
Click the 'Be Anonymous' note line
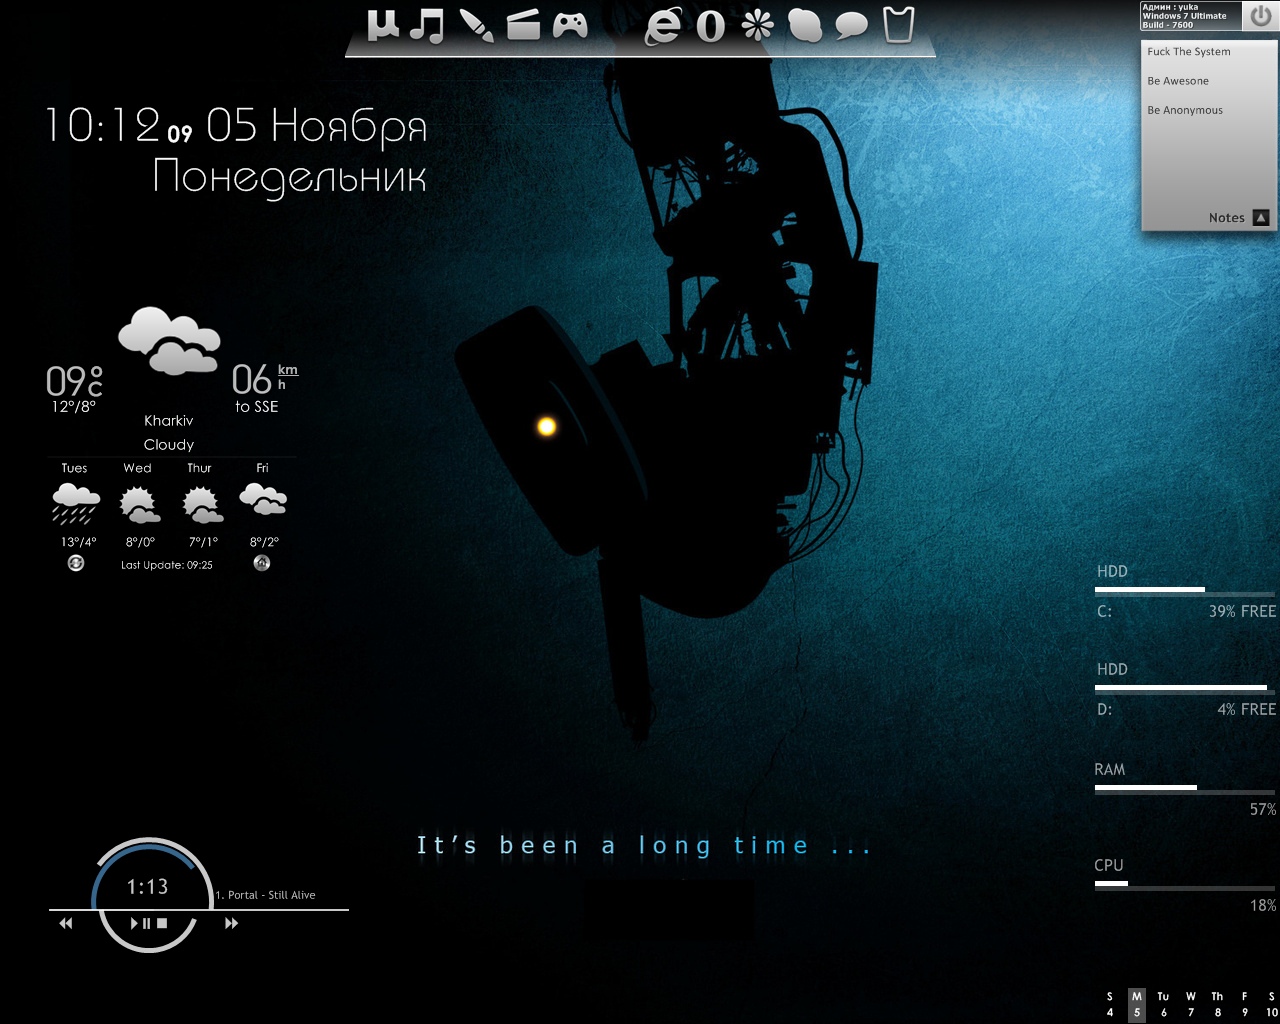point(1185,110)
